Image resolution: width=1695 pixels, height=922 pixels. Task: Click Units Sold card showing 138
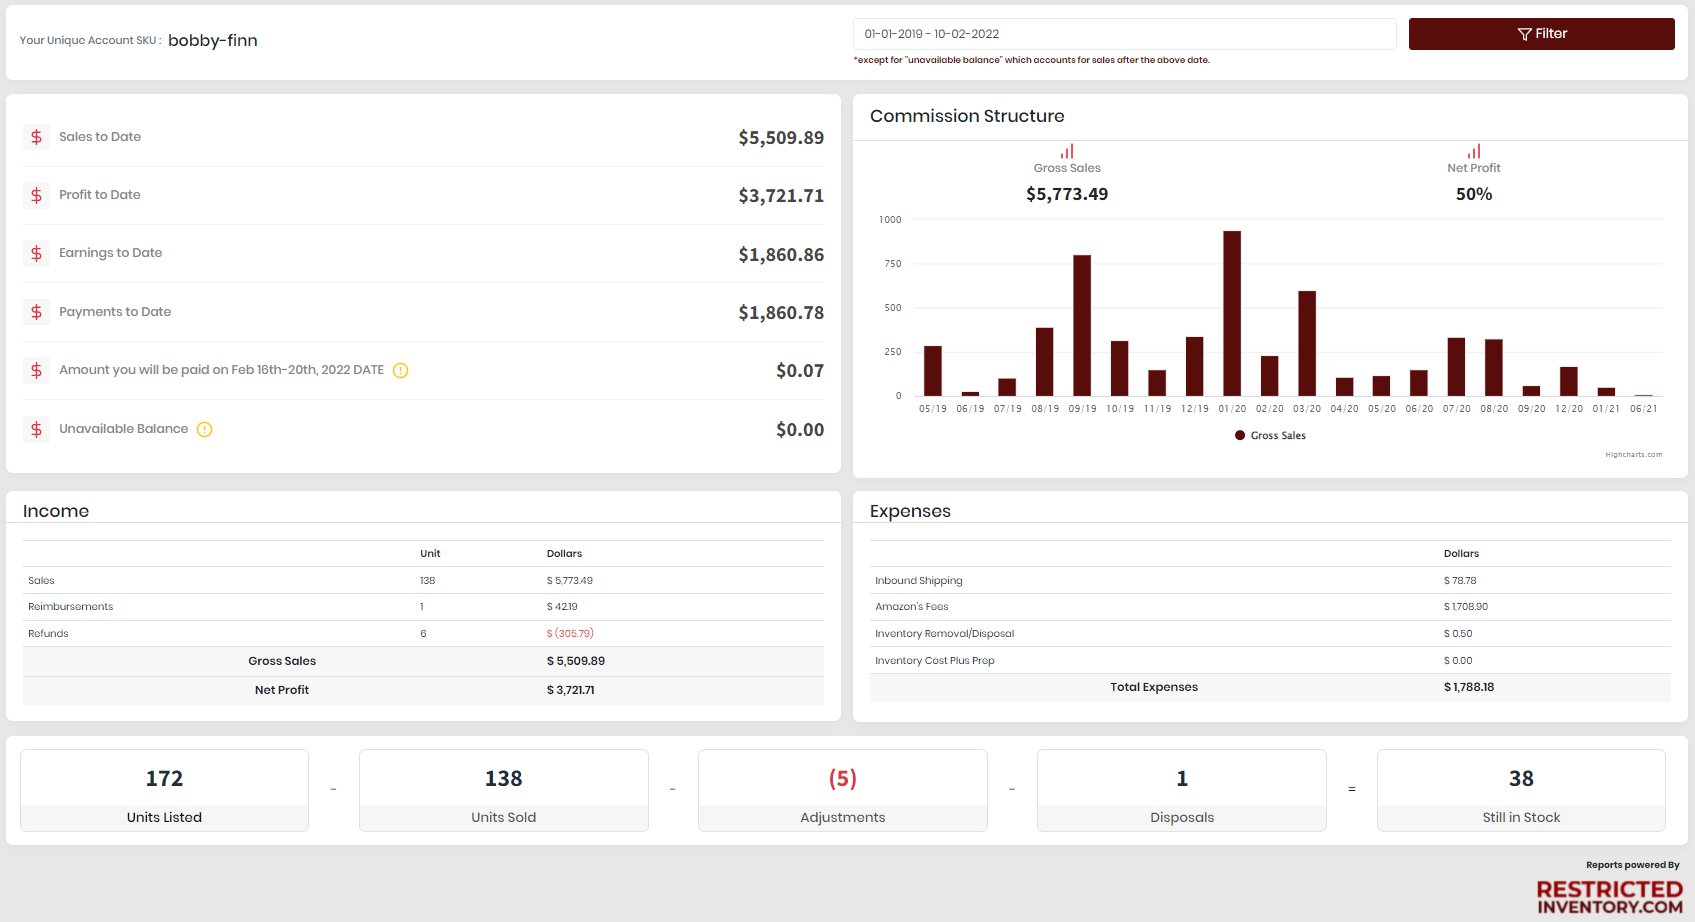coord(504,790)
